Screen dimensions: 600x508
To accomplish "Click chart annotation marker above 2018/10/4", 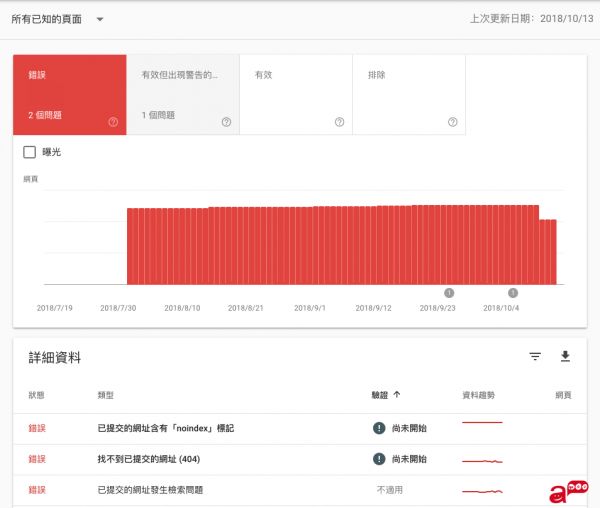I will point(513,293).
